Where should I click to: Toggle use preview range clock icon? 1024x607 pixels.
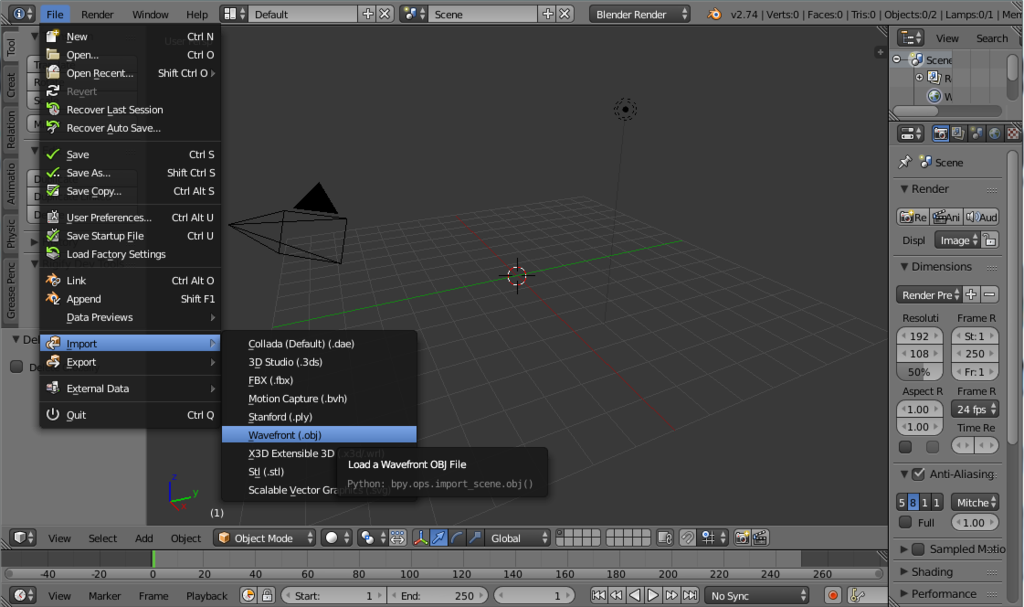coord(248,595)
